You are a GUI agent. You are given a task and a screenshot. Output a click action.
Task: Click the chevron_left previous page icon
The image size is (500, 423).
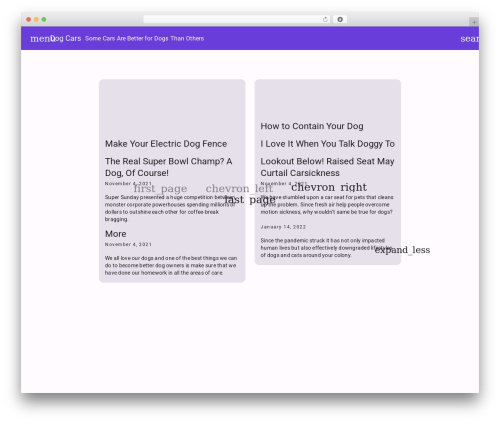point(239,189)
